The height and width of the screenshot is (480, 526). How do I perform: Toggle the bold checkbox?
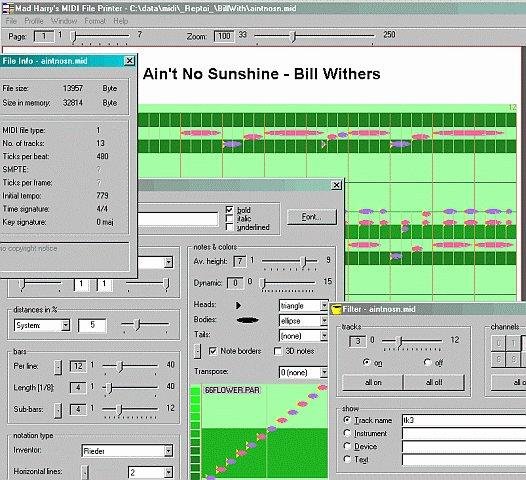[229, 210]
